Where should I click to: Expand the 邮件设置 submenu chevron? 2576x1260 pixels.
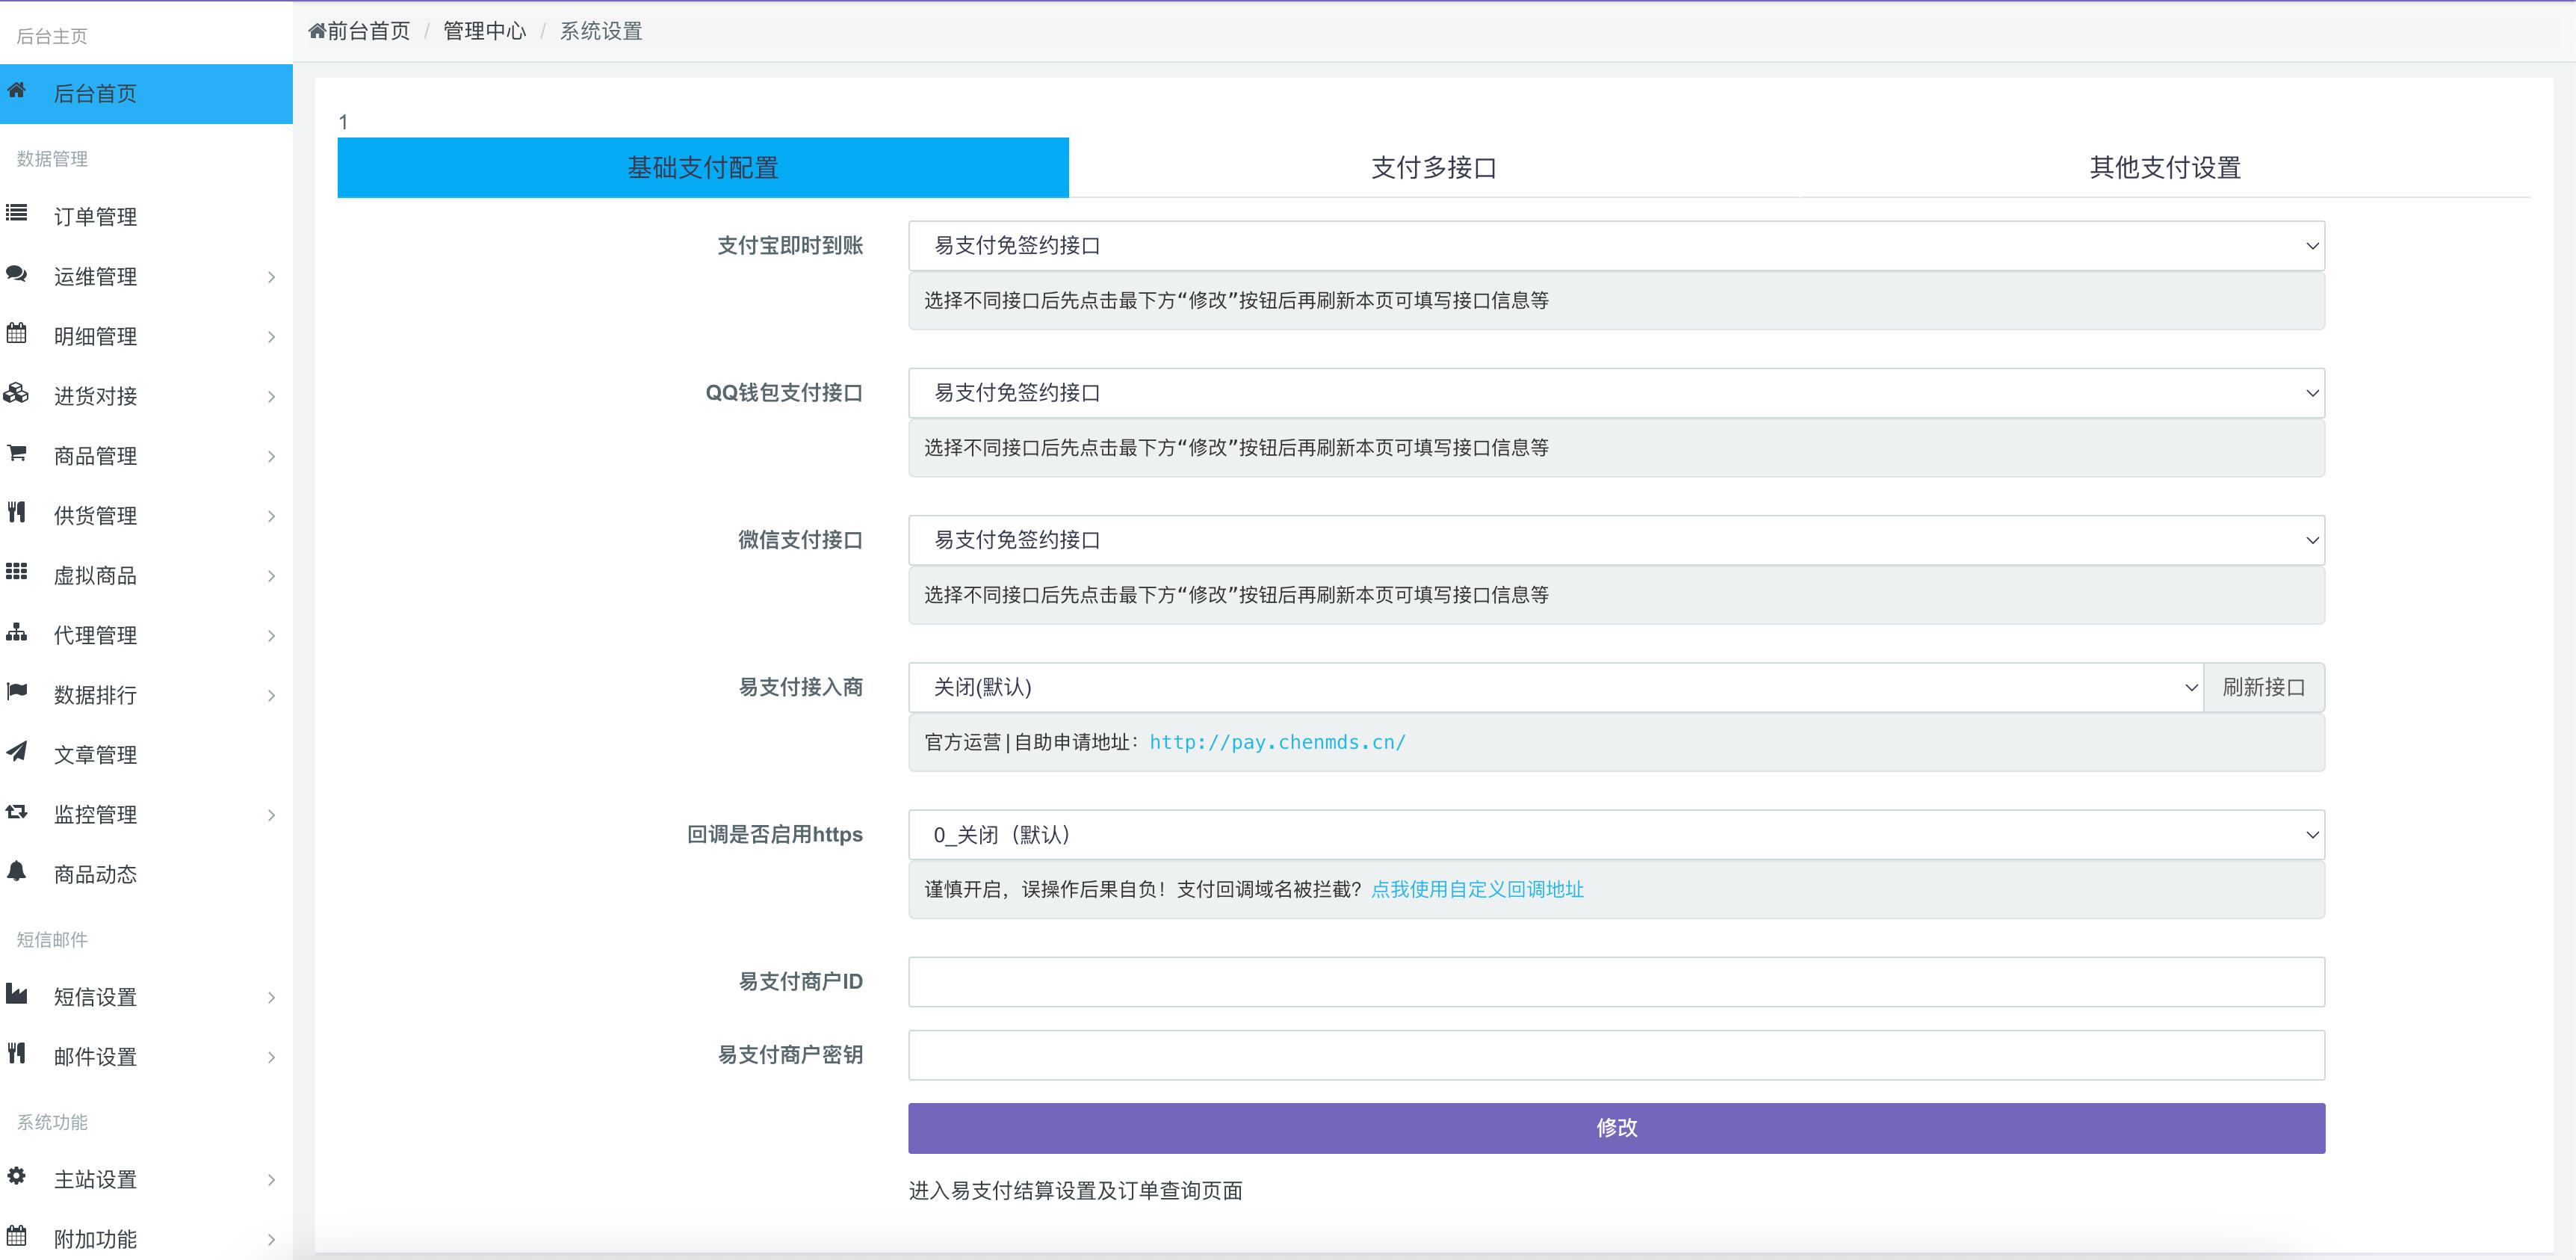(x=271, y=1057)
